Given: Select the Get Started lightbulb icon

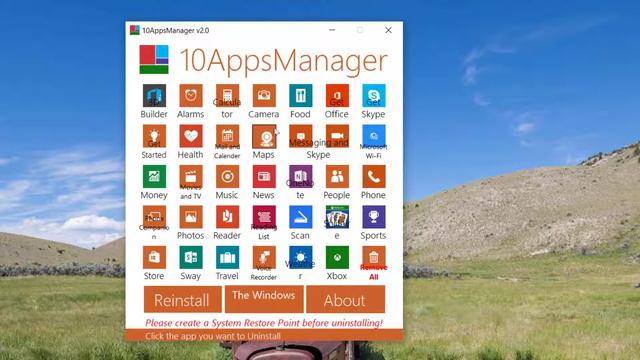Looking at the screenshot, I should (x=154, y=136).
